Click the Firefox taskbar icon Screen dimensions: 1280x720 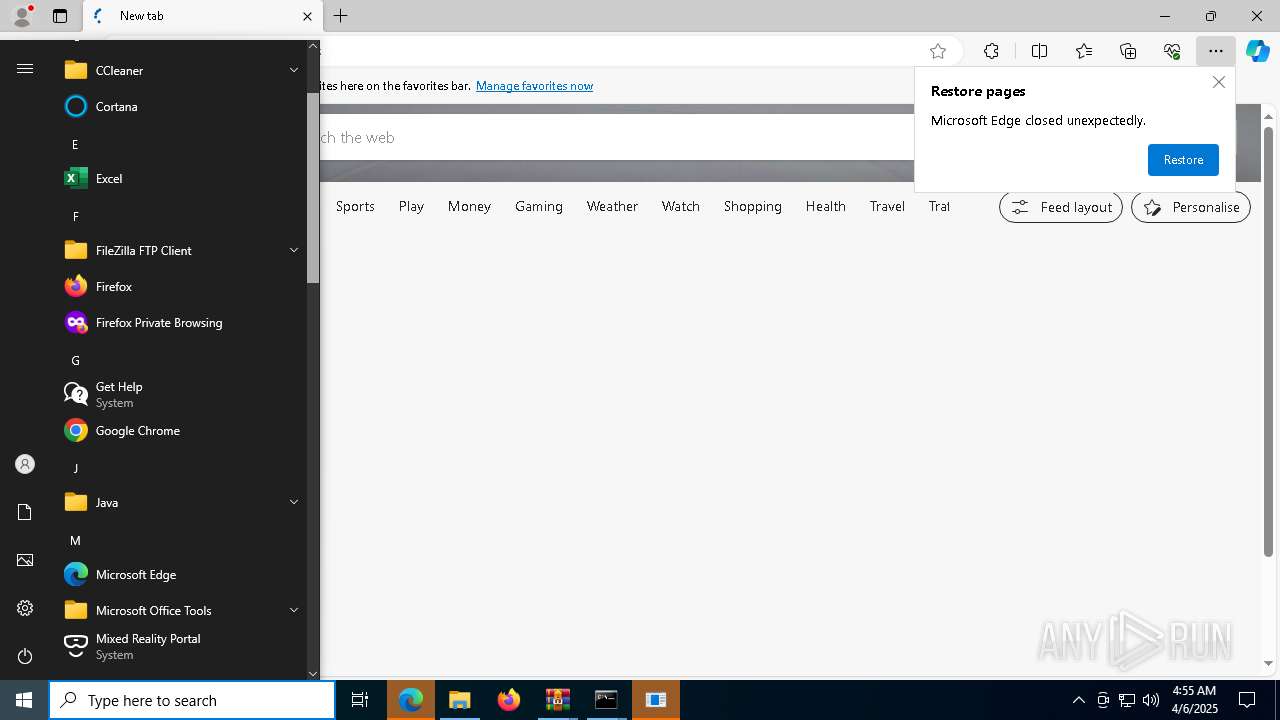pos(509,700)
